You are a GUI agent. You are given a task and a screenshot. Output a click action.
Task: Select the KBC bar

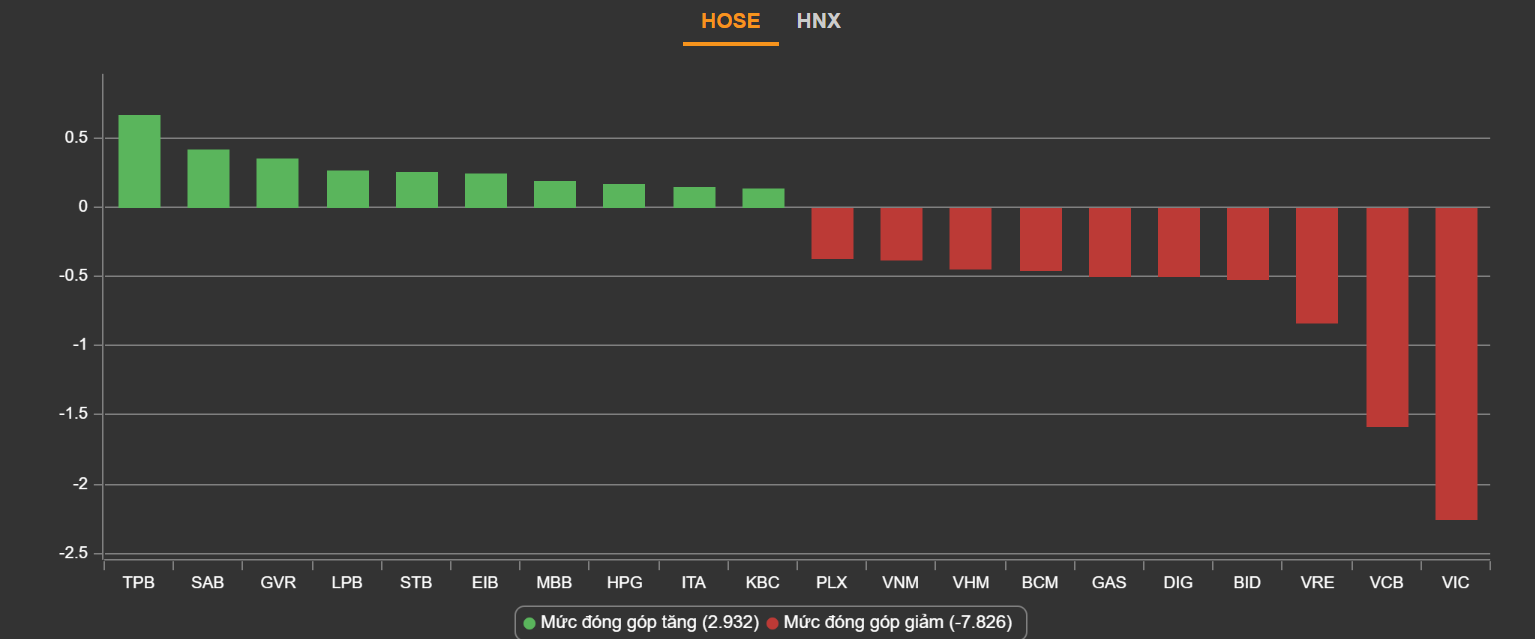pyautogui.click(x=763, y=198)
